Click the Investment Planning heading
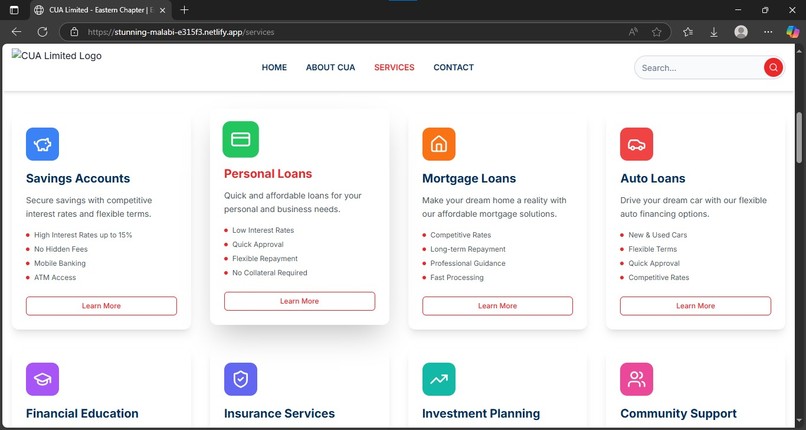806x430 pixels. (x=481, y=414)
